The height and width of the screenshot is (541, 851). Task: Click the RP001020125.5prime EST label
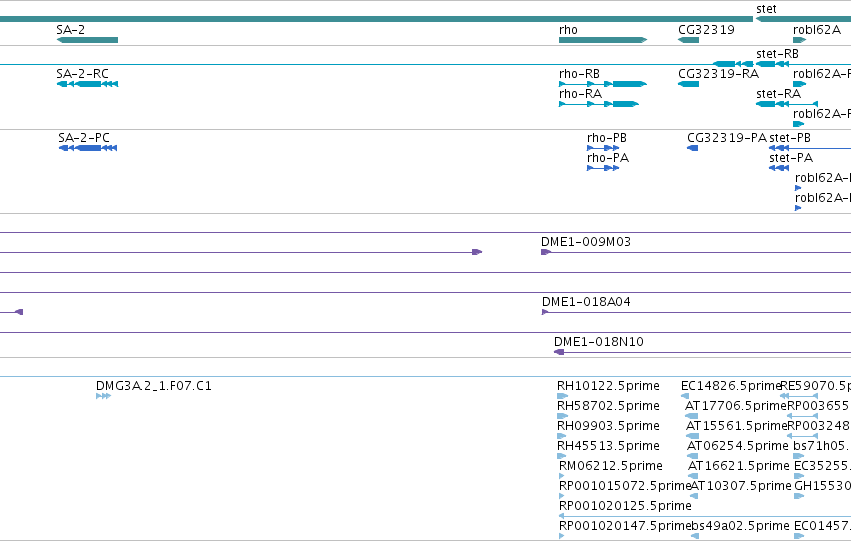tap(625, 506)
